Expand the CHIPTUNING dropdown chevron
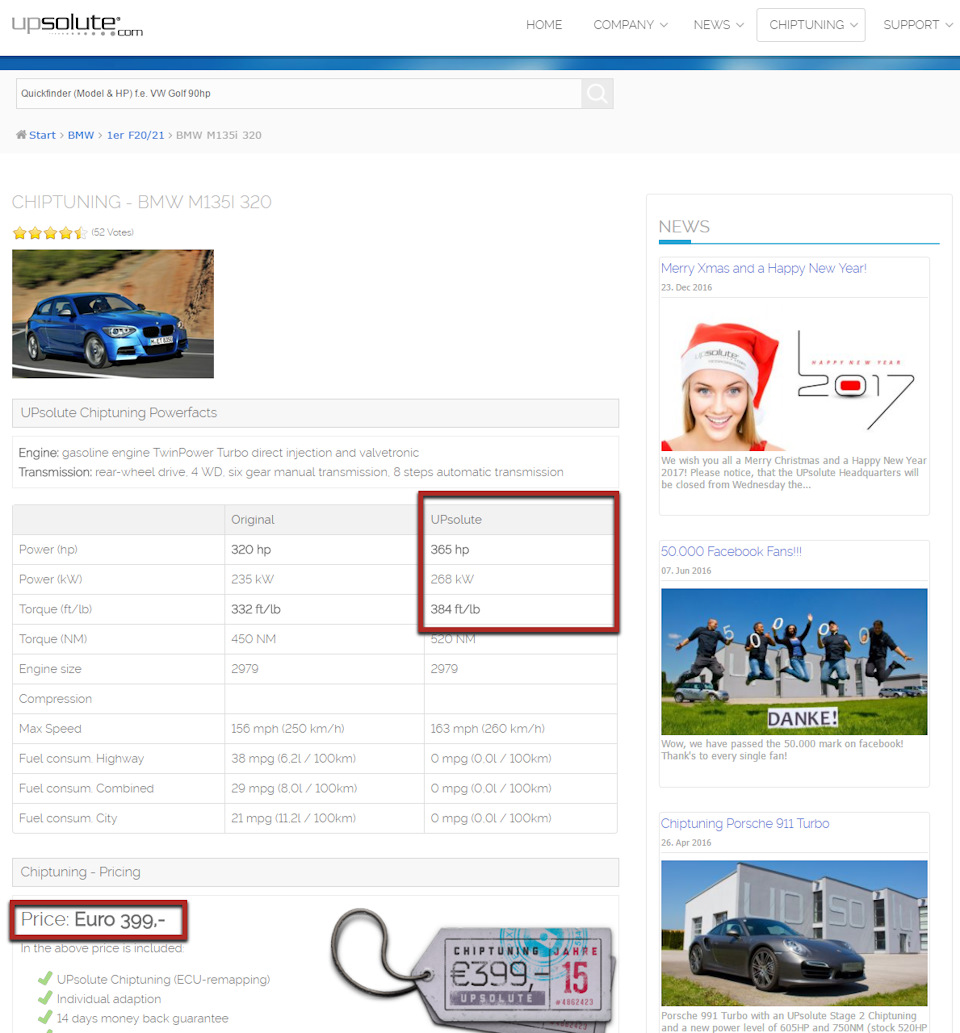 854,25
